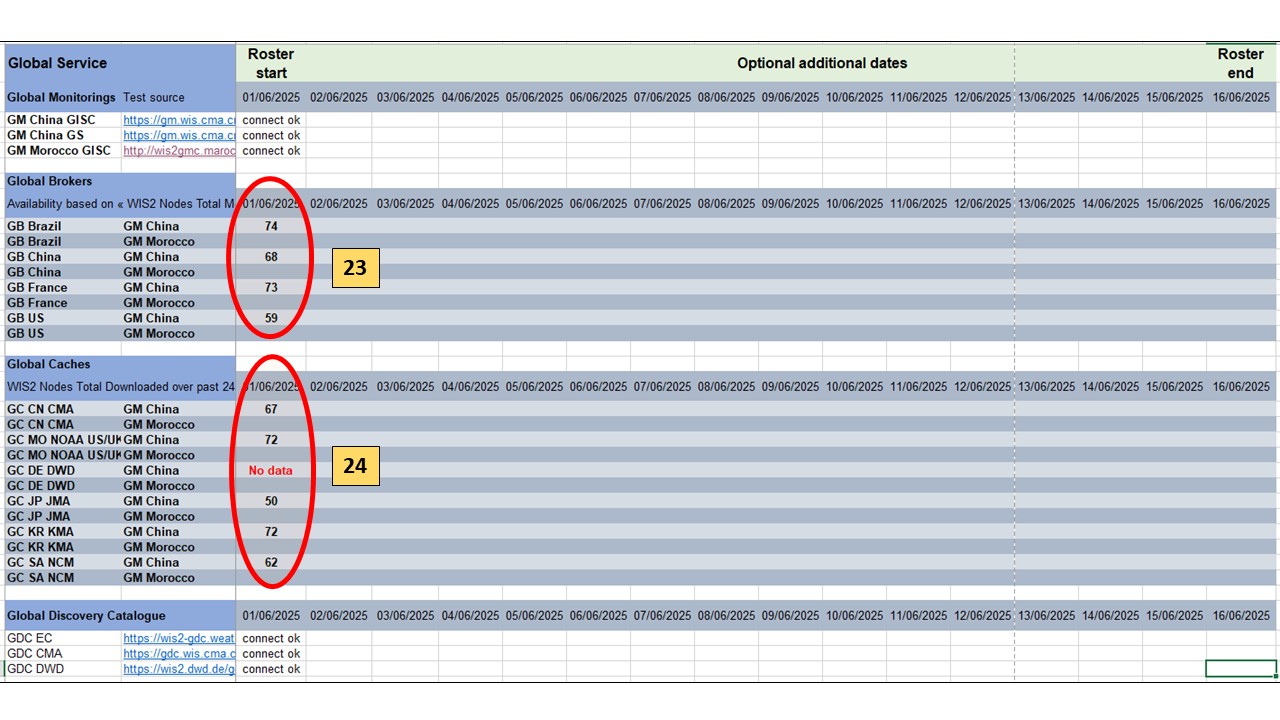The image size is (1280, 720).
Task: Select the green-outlined active cell in the GDC DWD row
Action: point(1241,669)
